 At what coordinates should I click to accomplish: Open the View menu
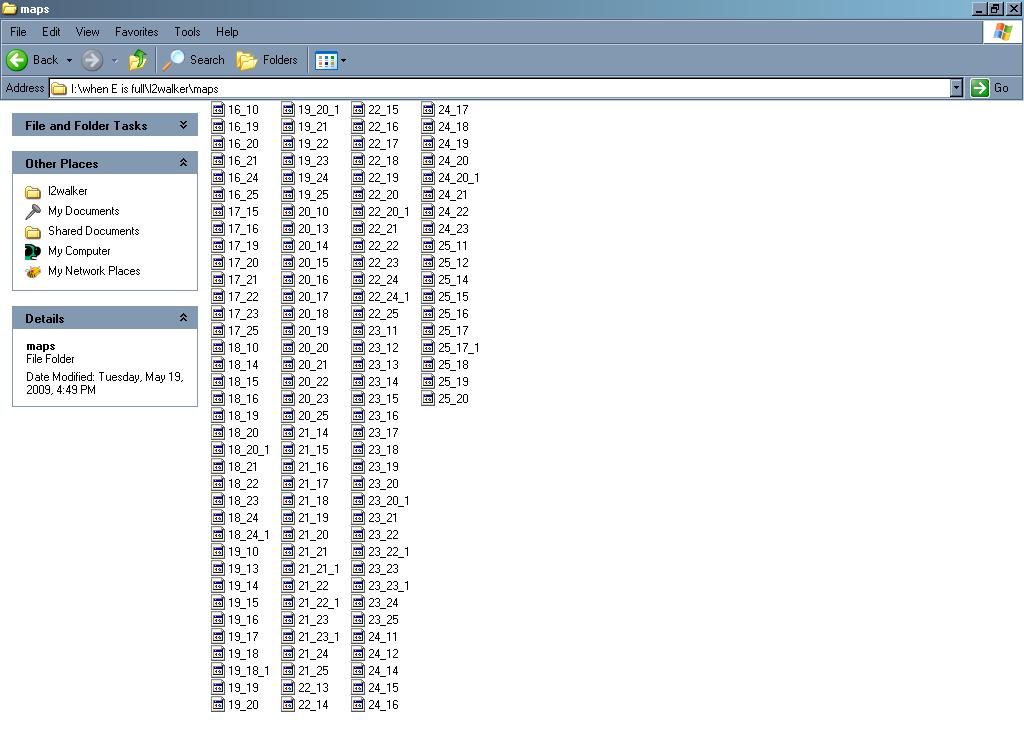click(88, 31)
